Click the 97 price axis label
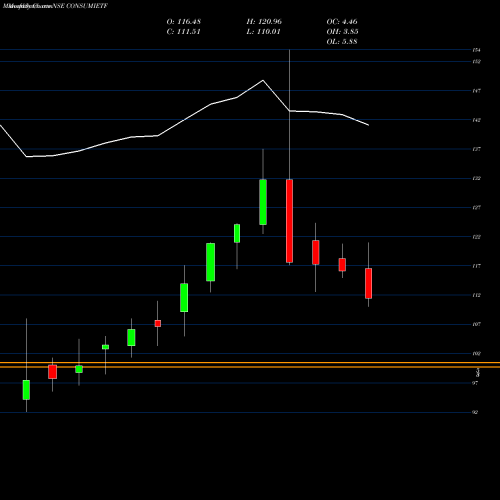The width and height of the screenshot is (500, 500). pos(475,383)
